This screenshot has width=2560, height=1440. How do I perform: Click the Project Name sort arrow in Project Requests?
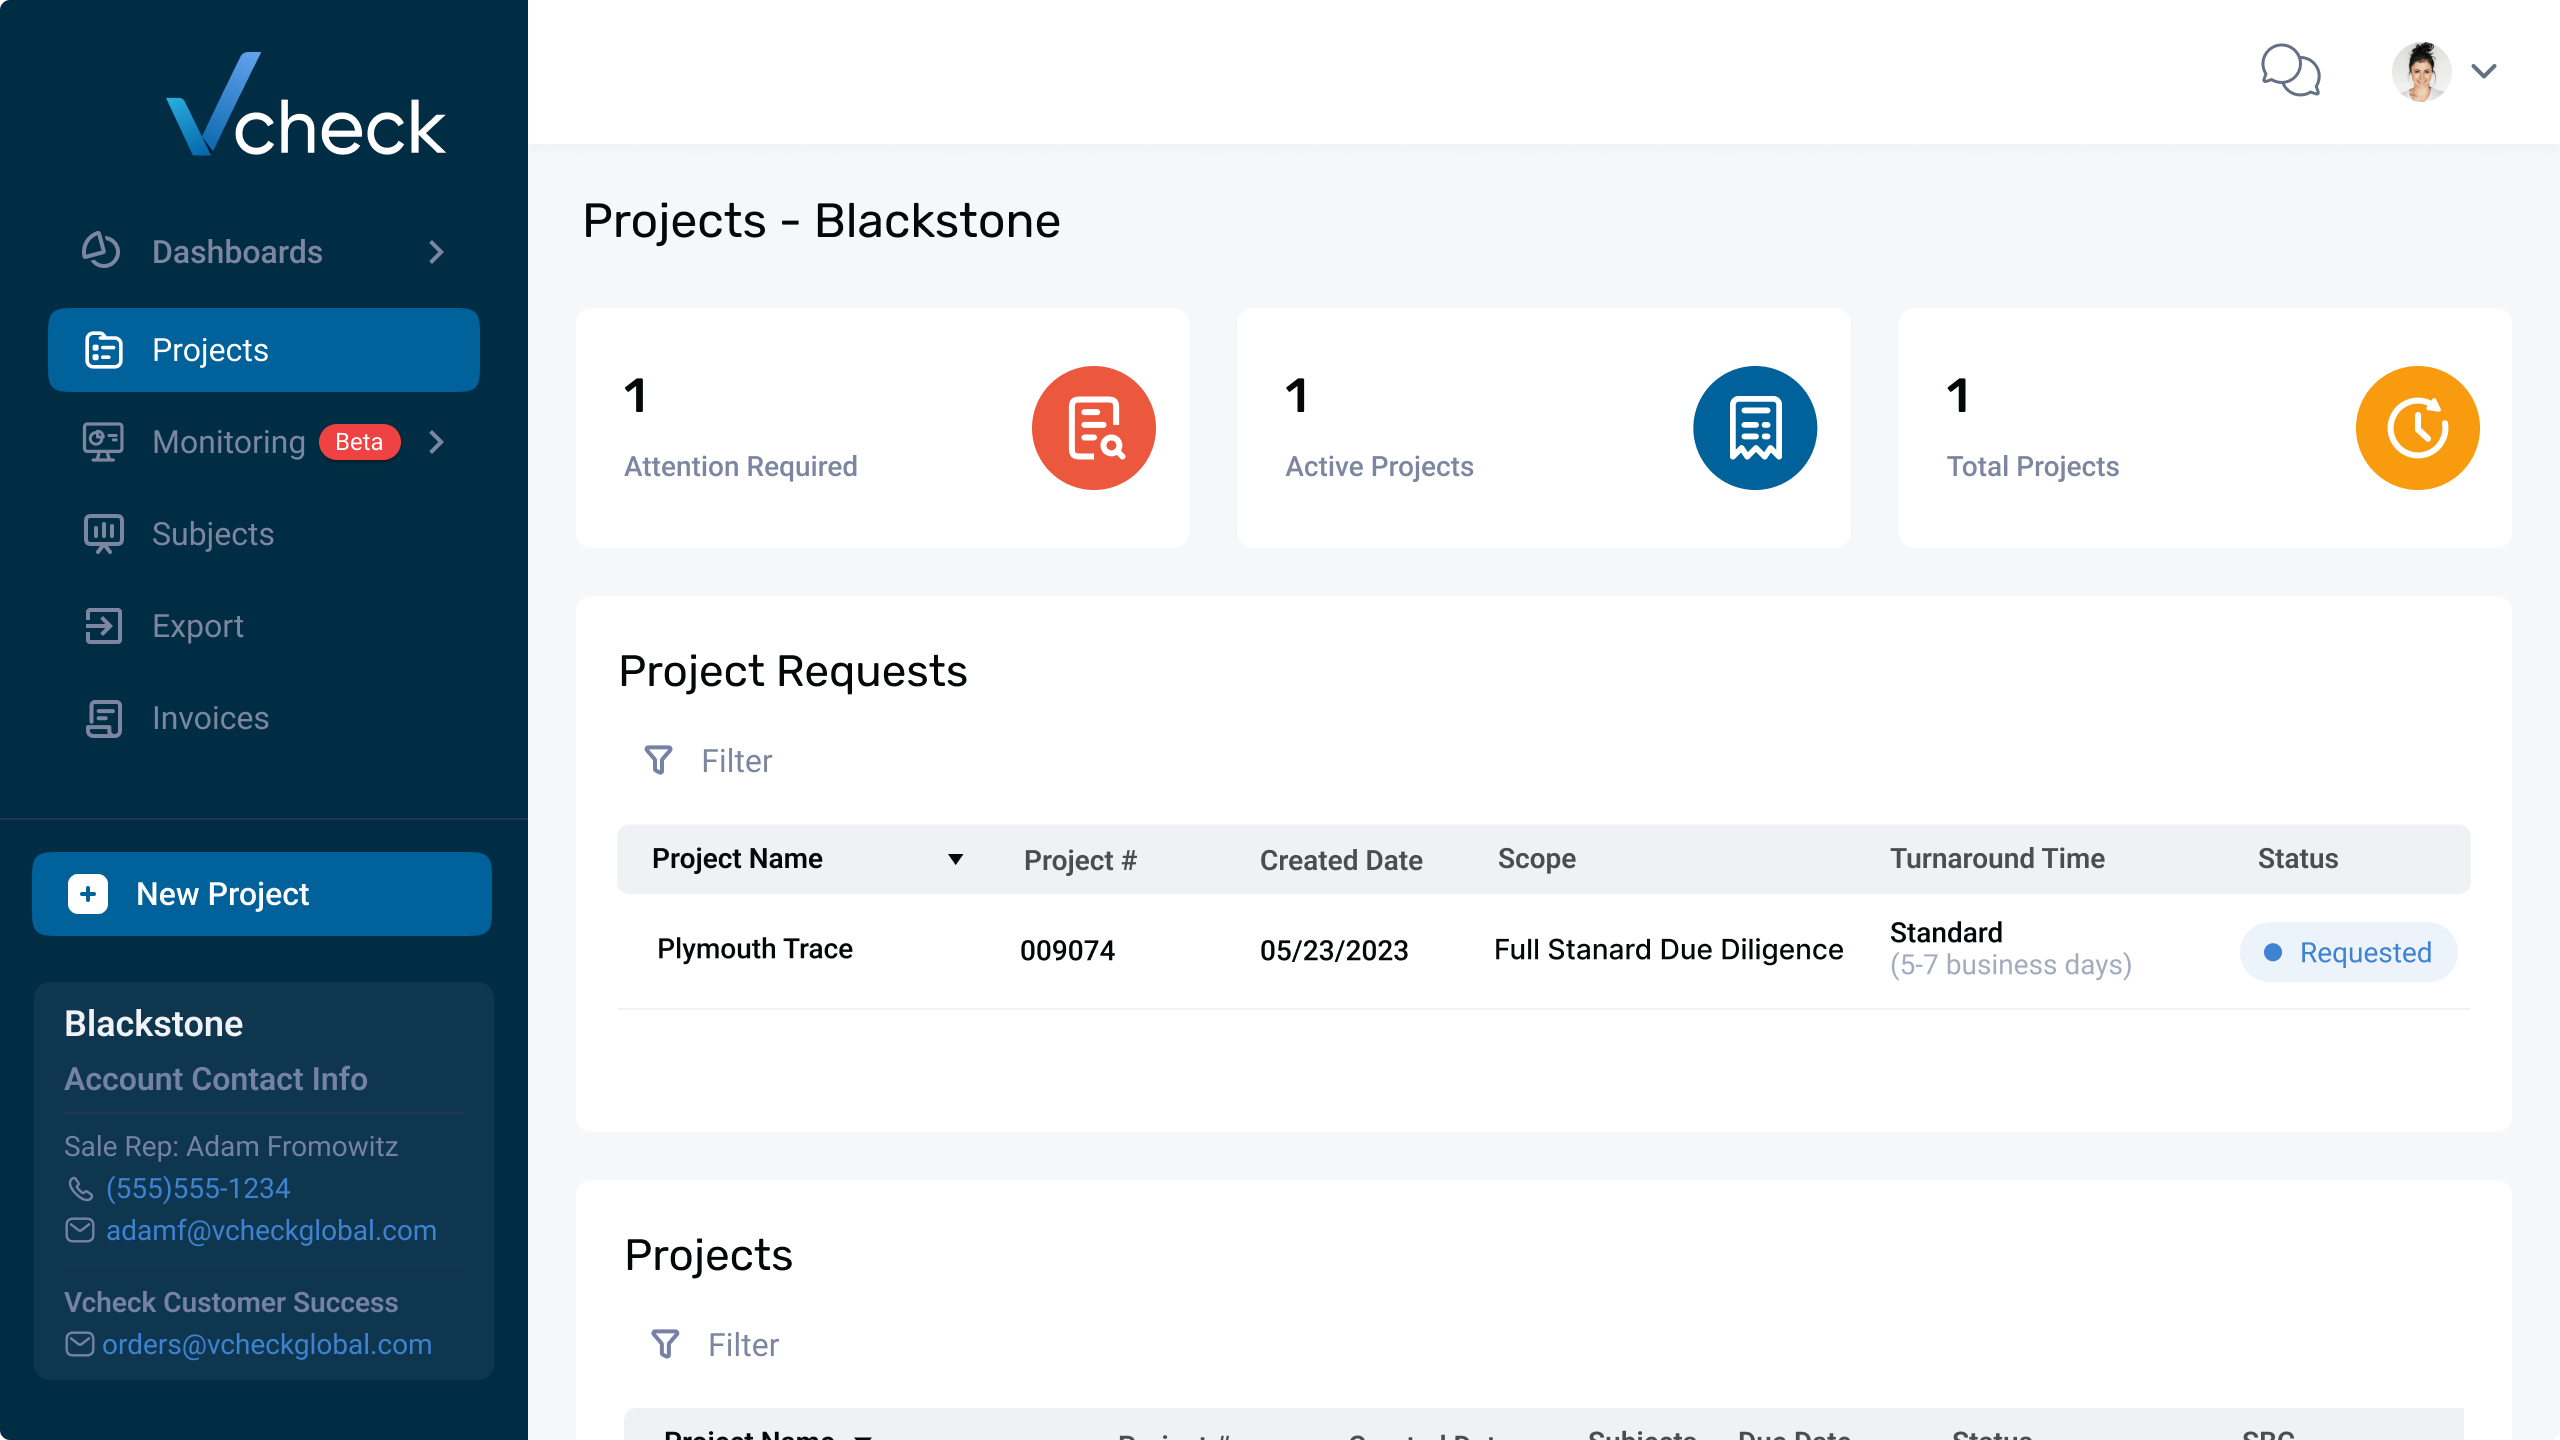955,859
